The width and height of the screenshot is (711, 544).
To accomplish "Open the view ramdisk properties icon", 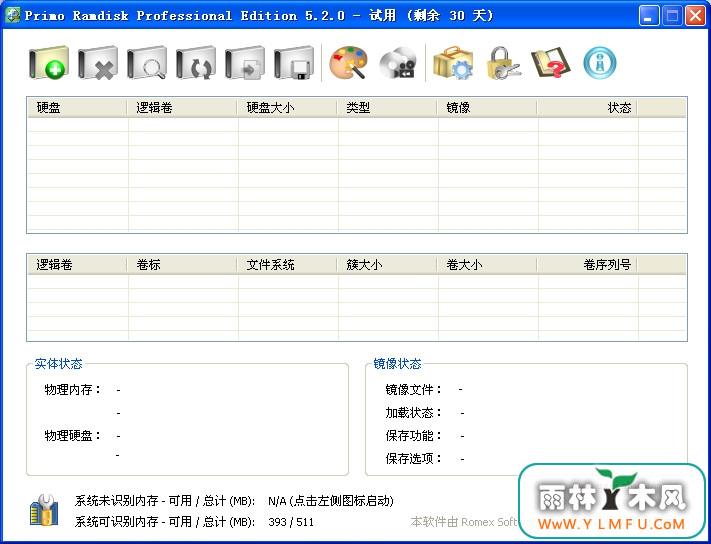I will 146,63.
